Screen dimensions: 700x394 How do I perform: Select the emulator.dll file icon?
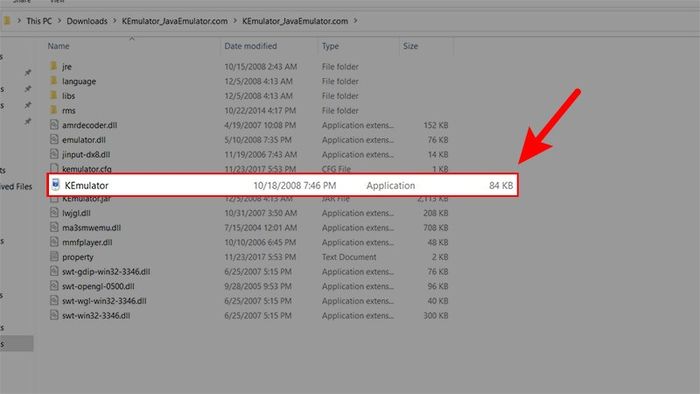point(54,140)
